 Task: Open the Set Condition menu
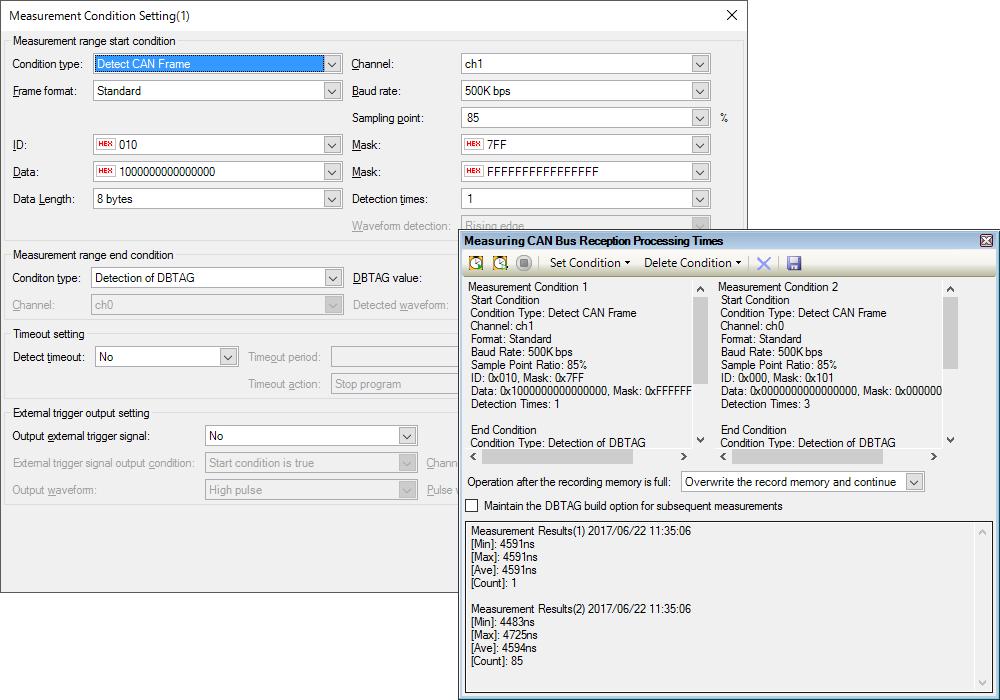[x=590, y=263]
